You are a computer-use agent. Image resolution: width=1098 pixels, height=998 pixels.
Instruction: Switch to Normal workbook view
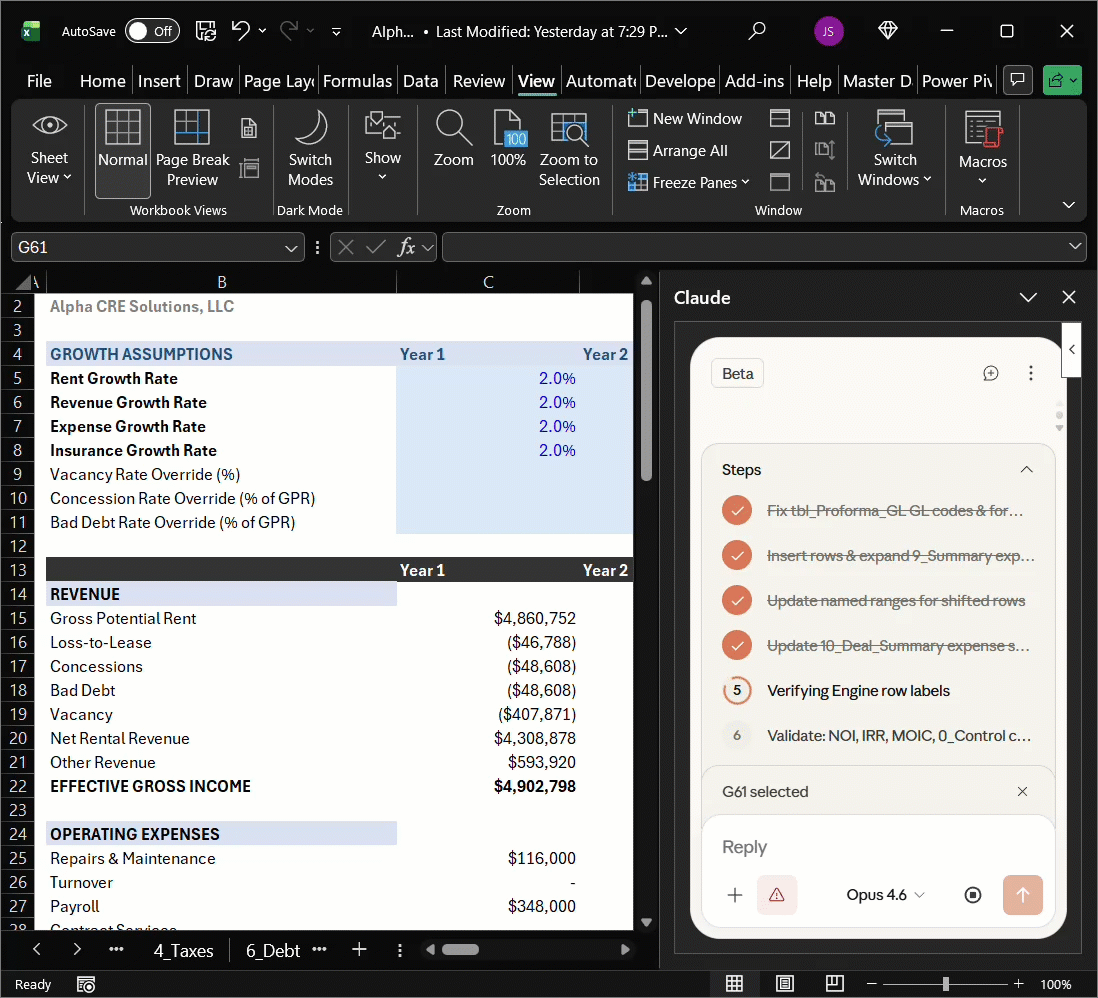(122, 148)
